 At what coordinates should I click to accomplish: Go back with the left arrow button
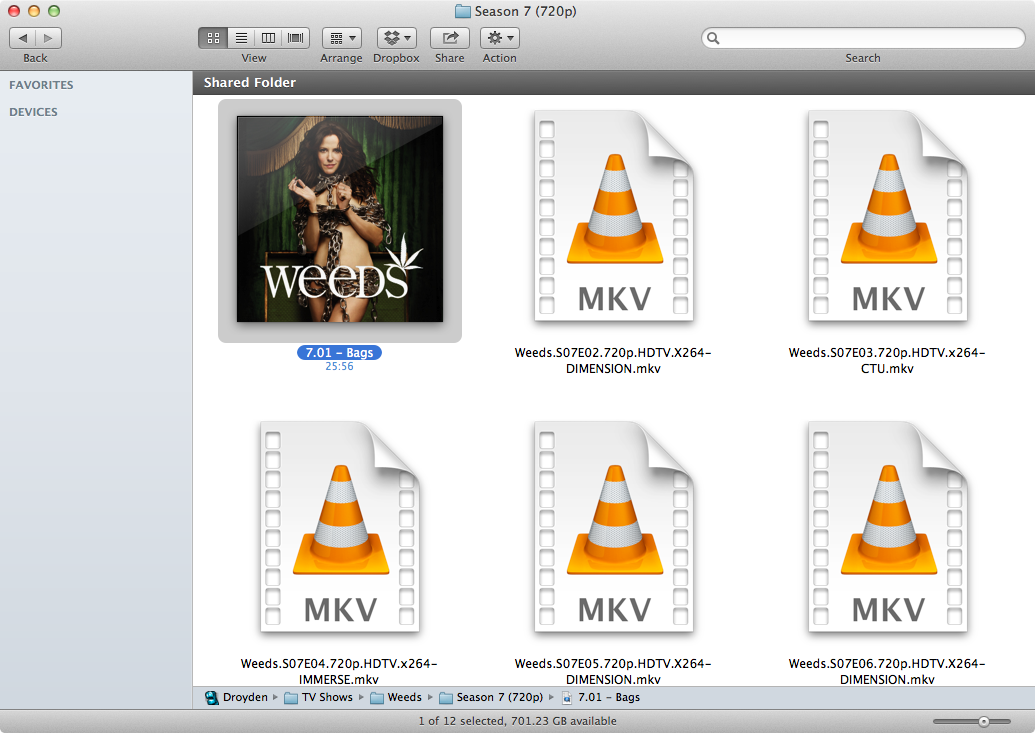pyautogui.click(x=22, y=38)
